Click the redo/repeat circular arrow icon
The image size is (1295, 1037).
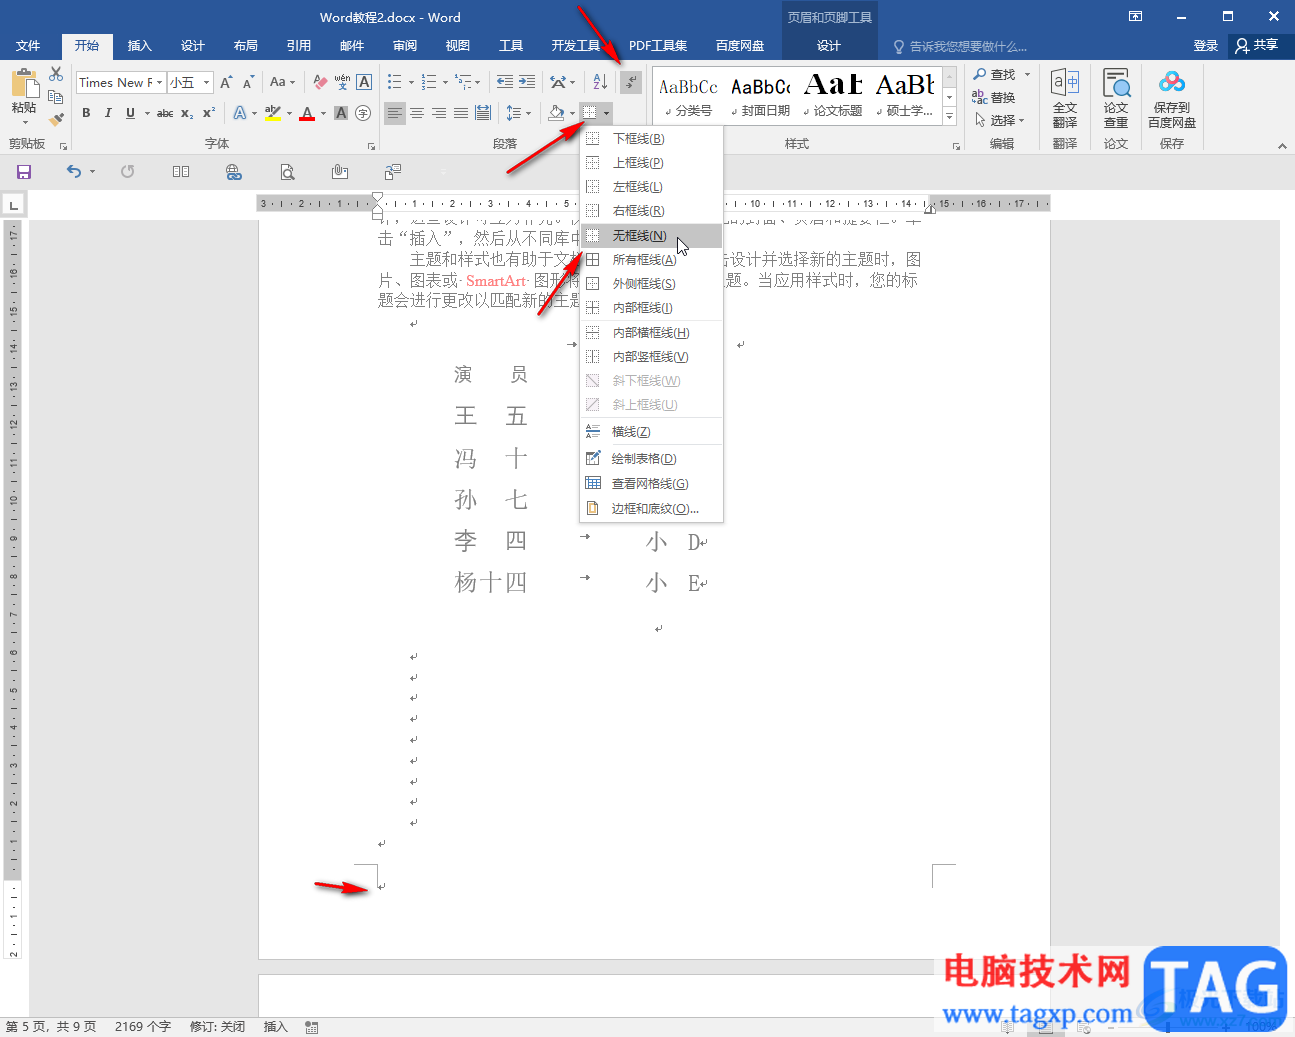coord(128,172)
